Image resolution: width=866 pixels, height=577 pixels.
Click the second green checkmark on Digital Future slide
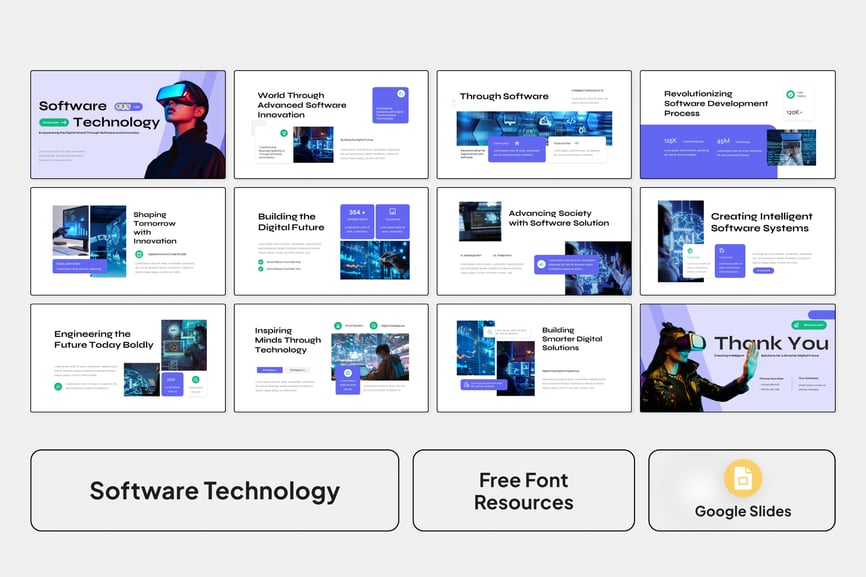(x=261, y=269)
